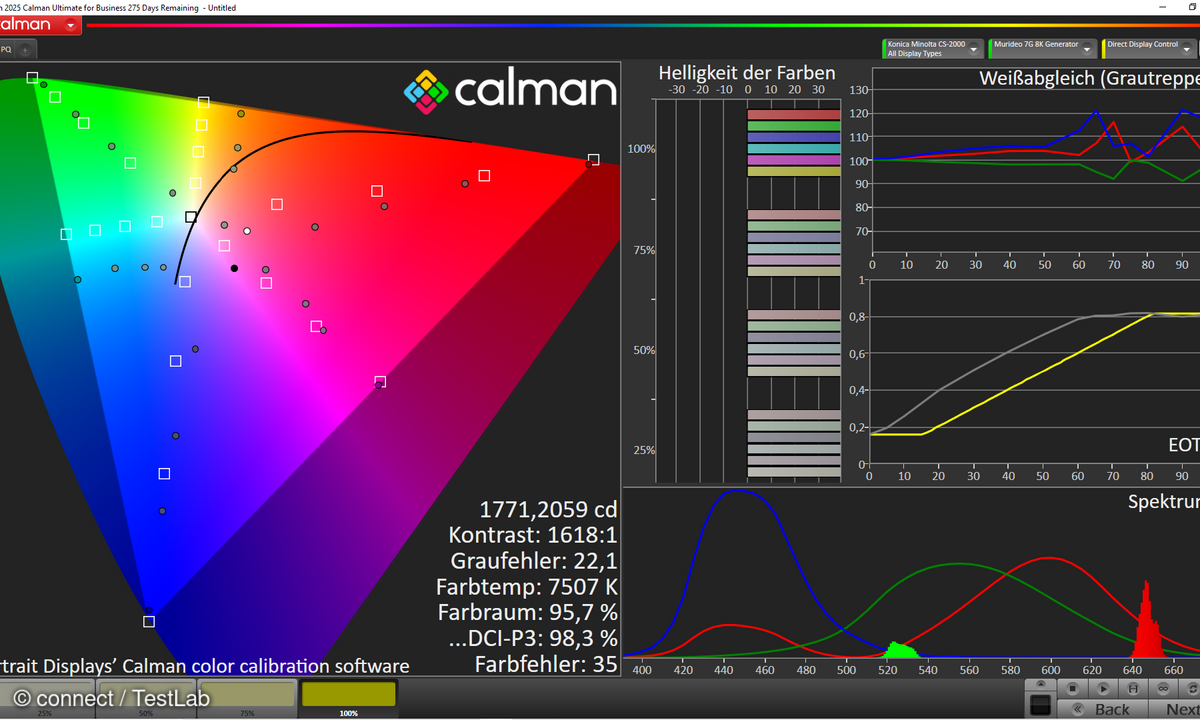Open the Direct Display Control dropdown
This screenshot has width=1200, height=720.
point(1188,48)
